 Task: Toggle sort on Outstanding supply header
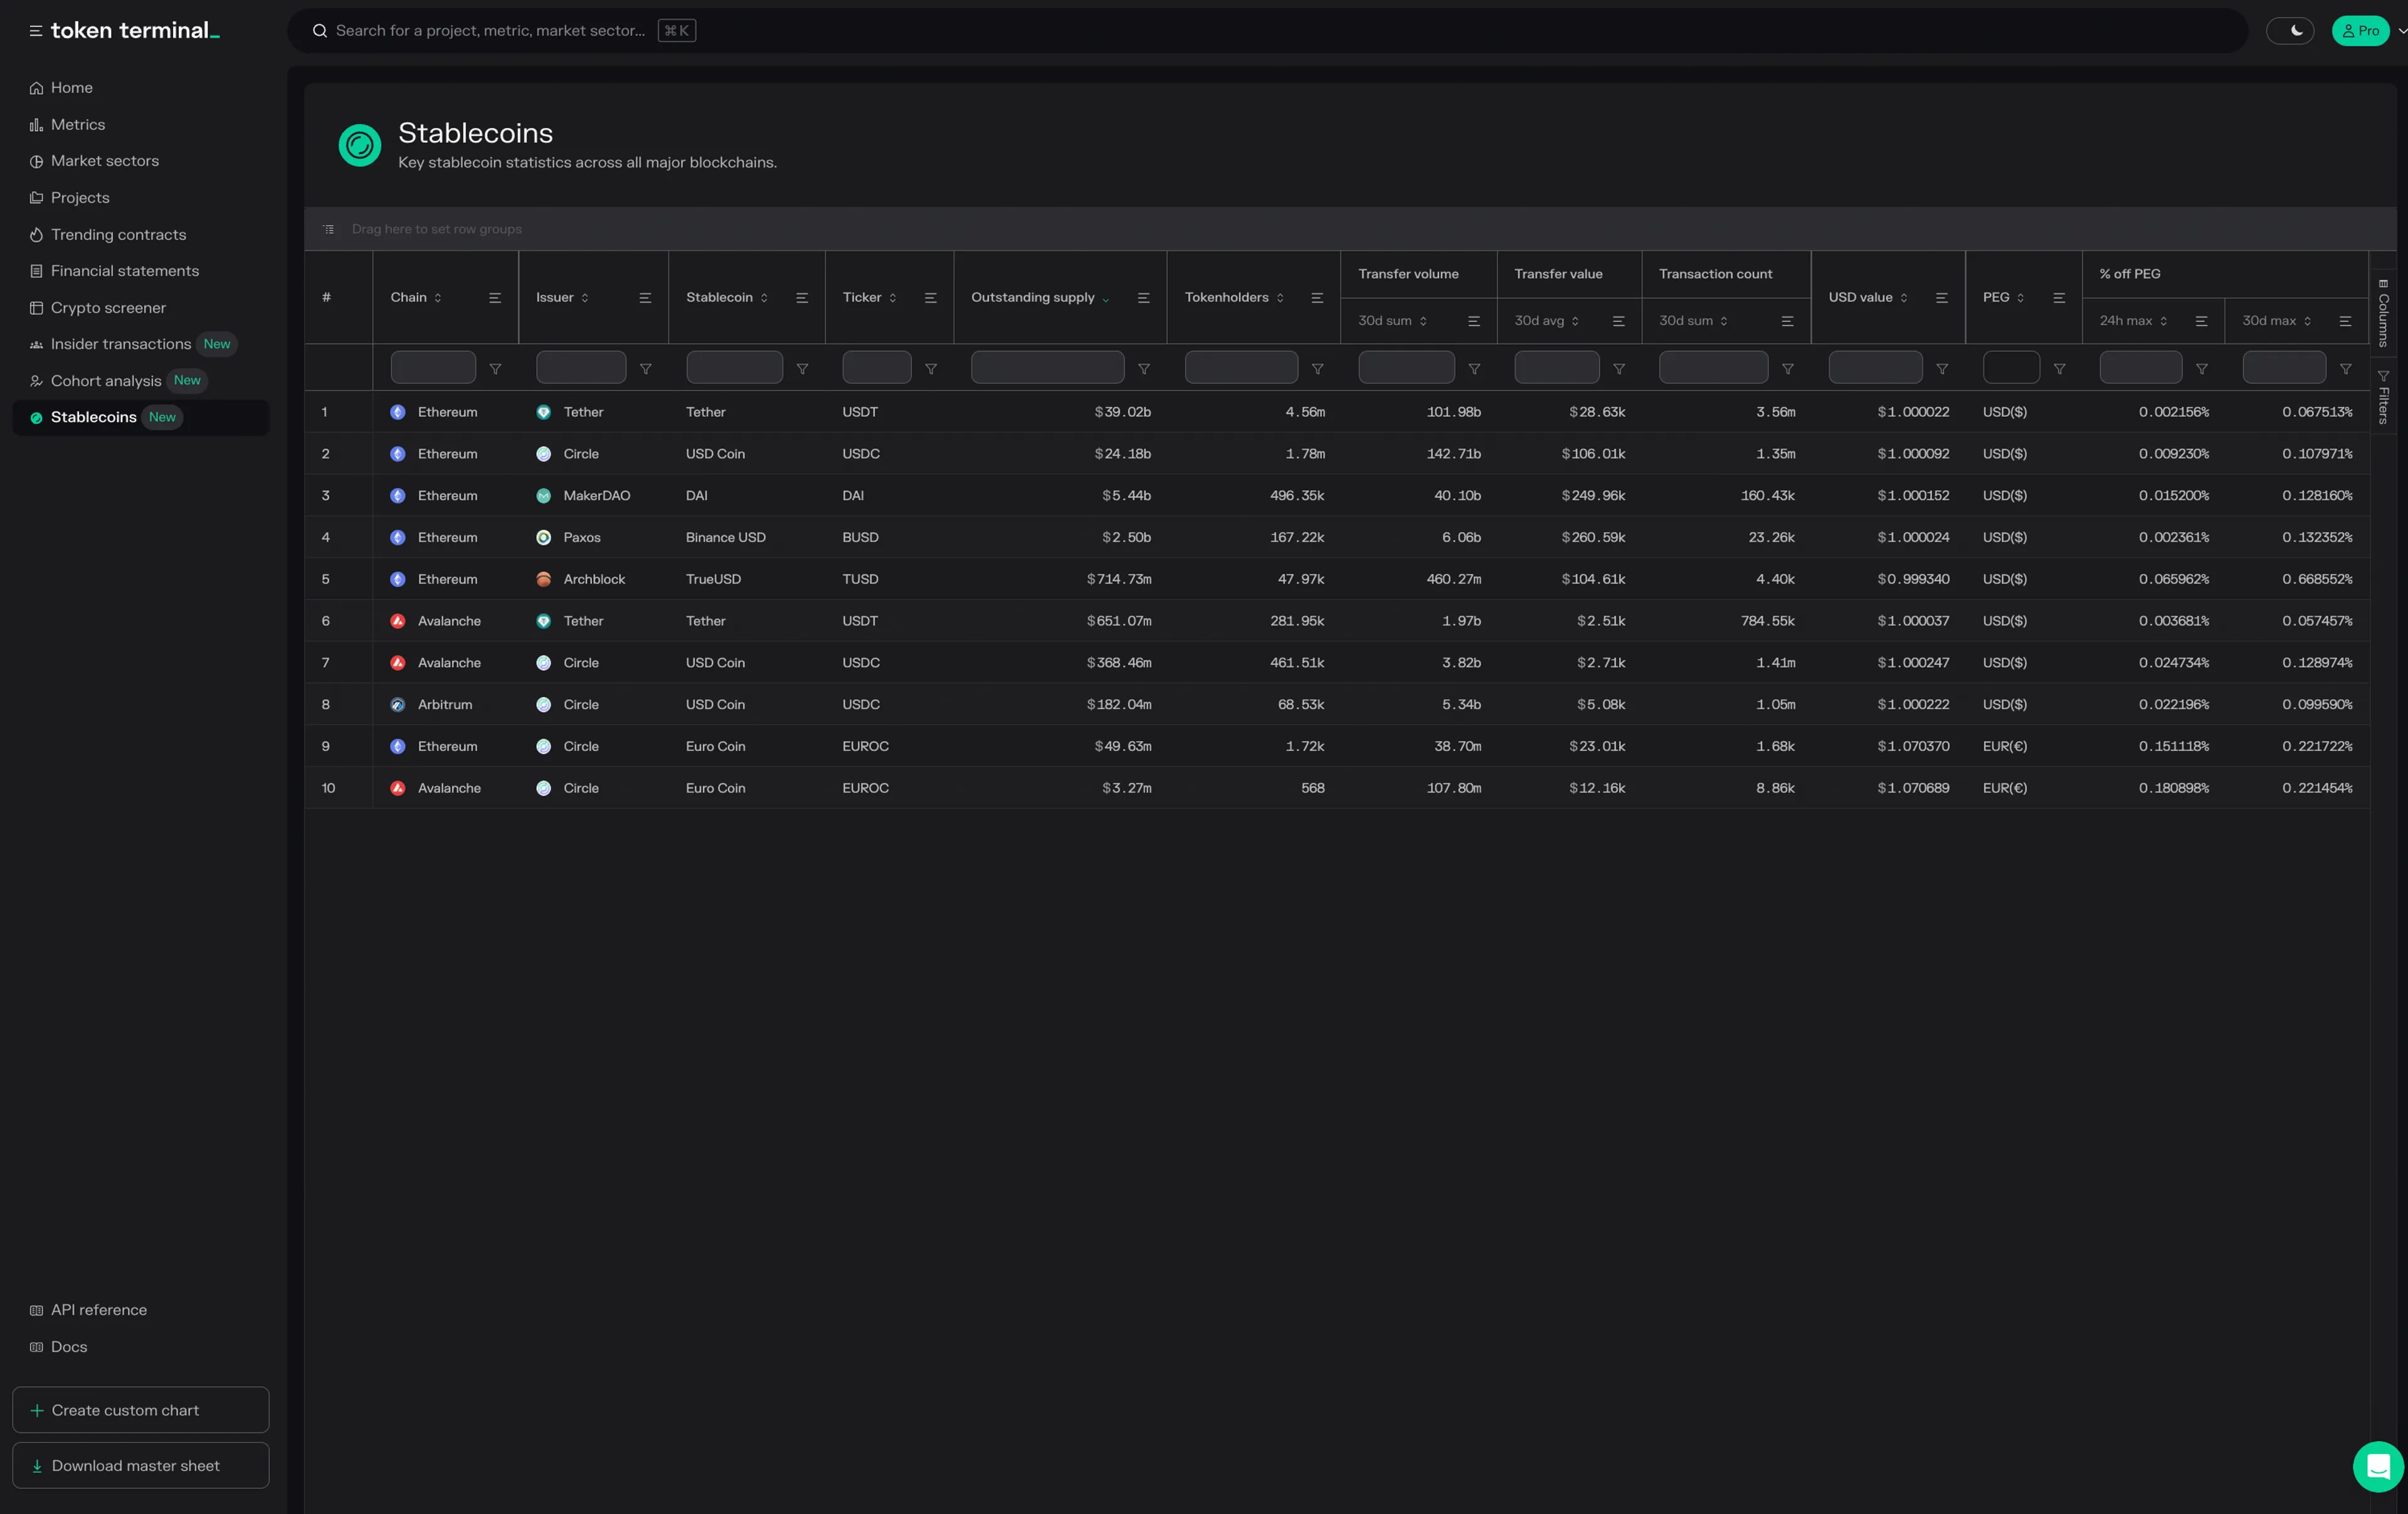pyautogui.click(x=1033, y=298)
